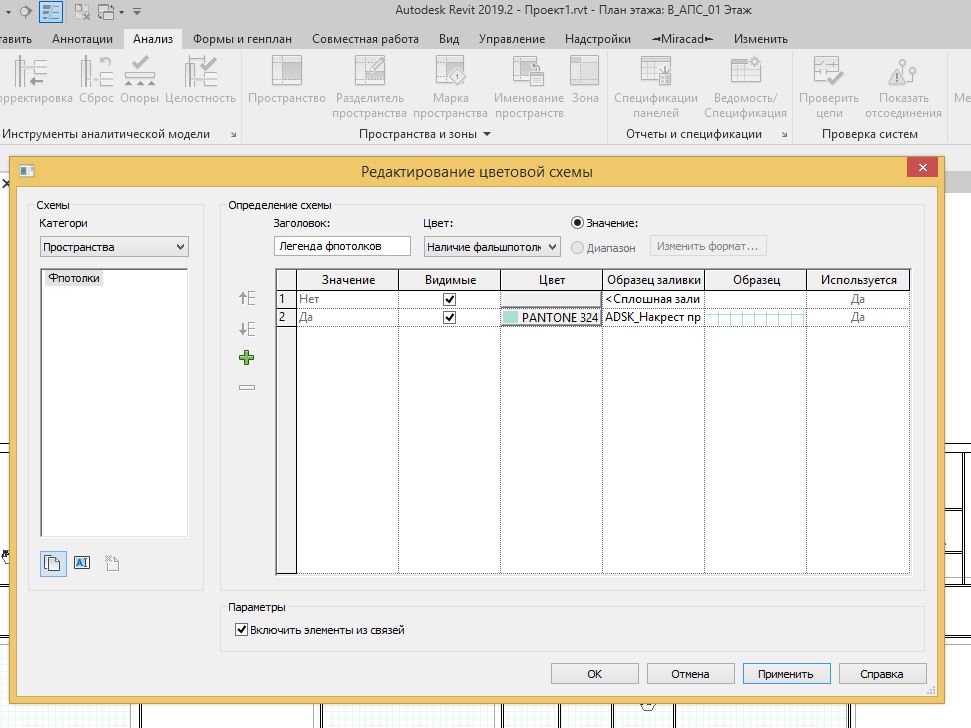Close the color scheme dialog
The image size is (971, 728).
tap(923, 168)
